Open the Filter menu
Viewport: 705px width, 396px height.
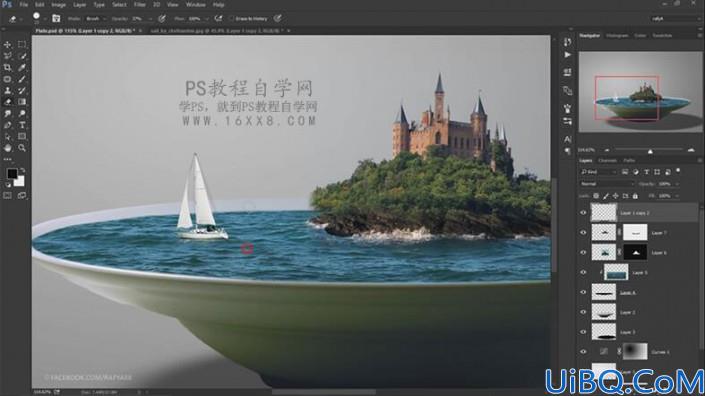(140, 4)
